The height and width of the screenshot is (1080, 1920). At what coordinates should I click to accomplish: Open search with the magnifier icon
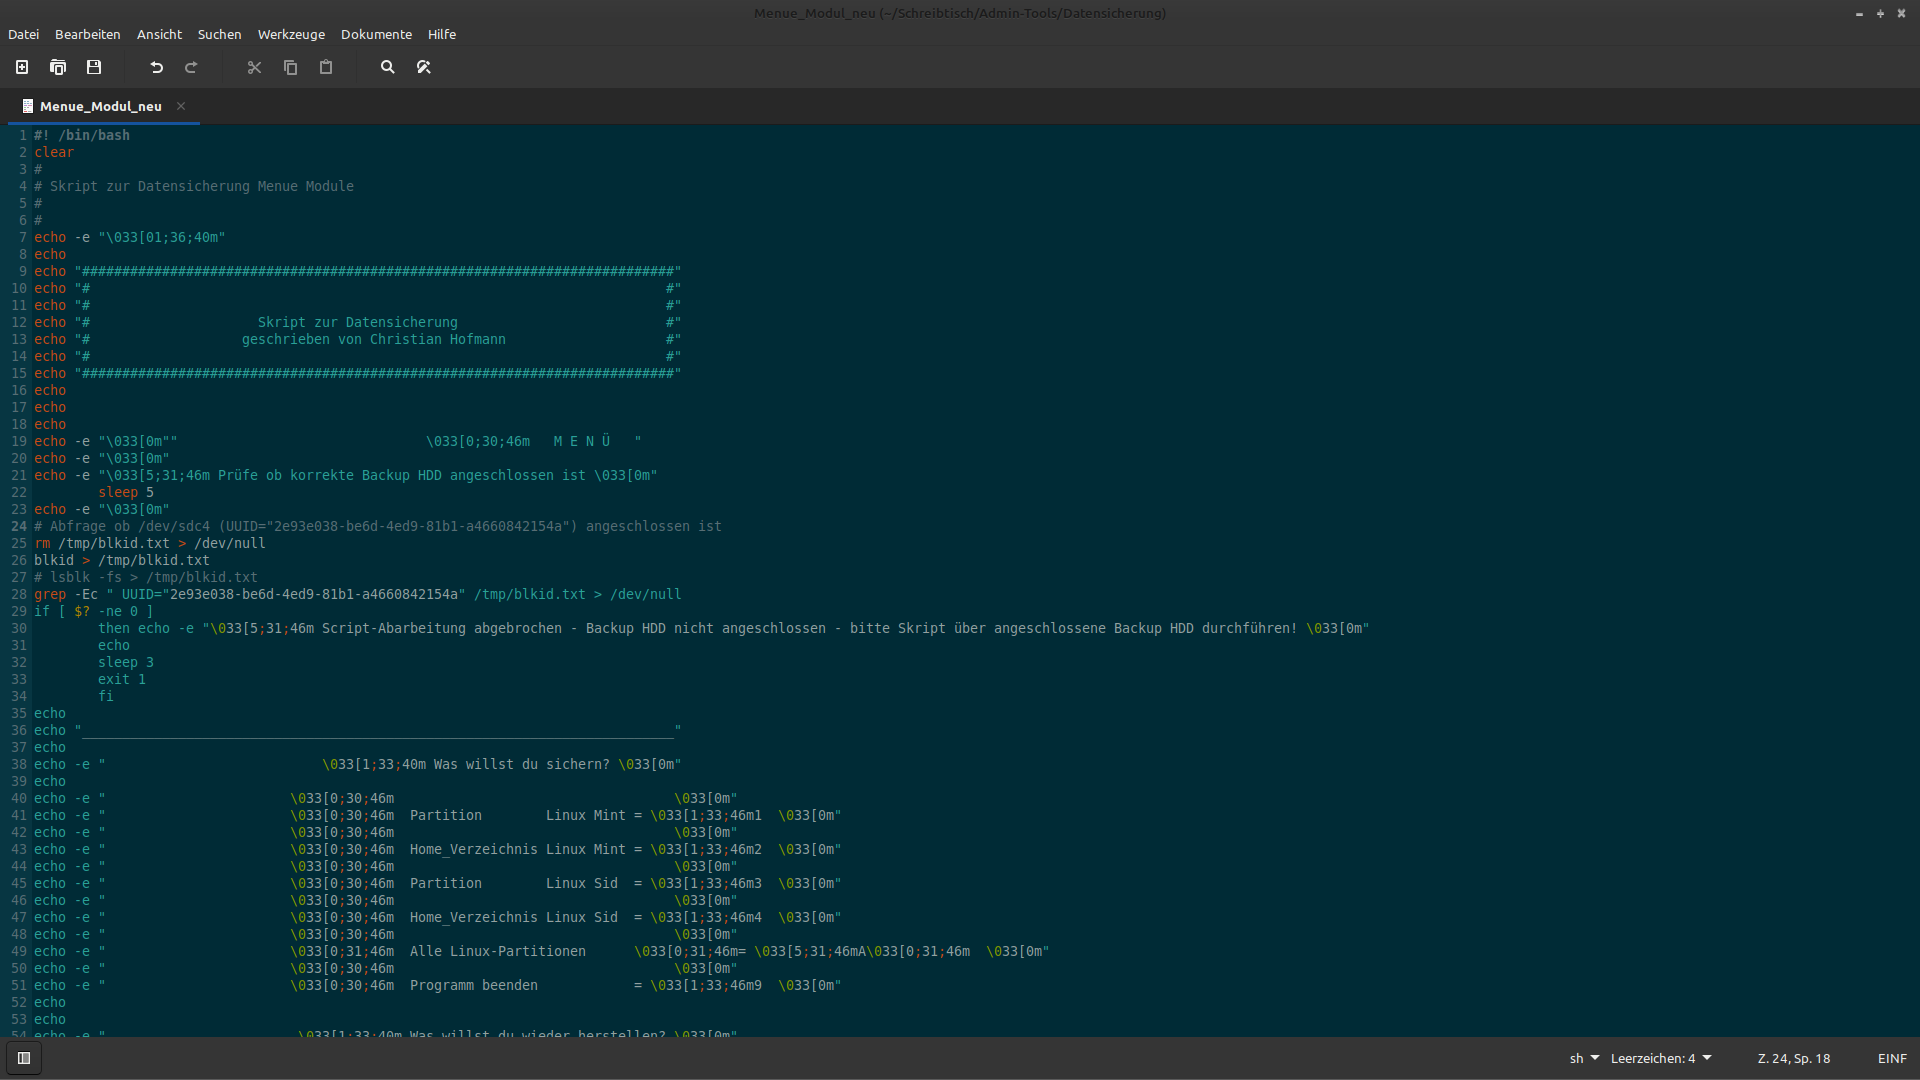click(388, 67)
